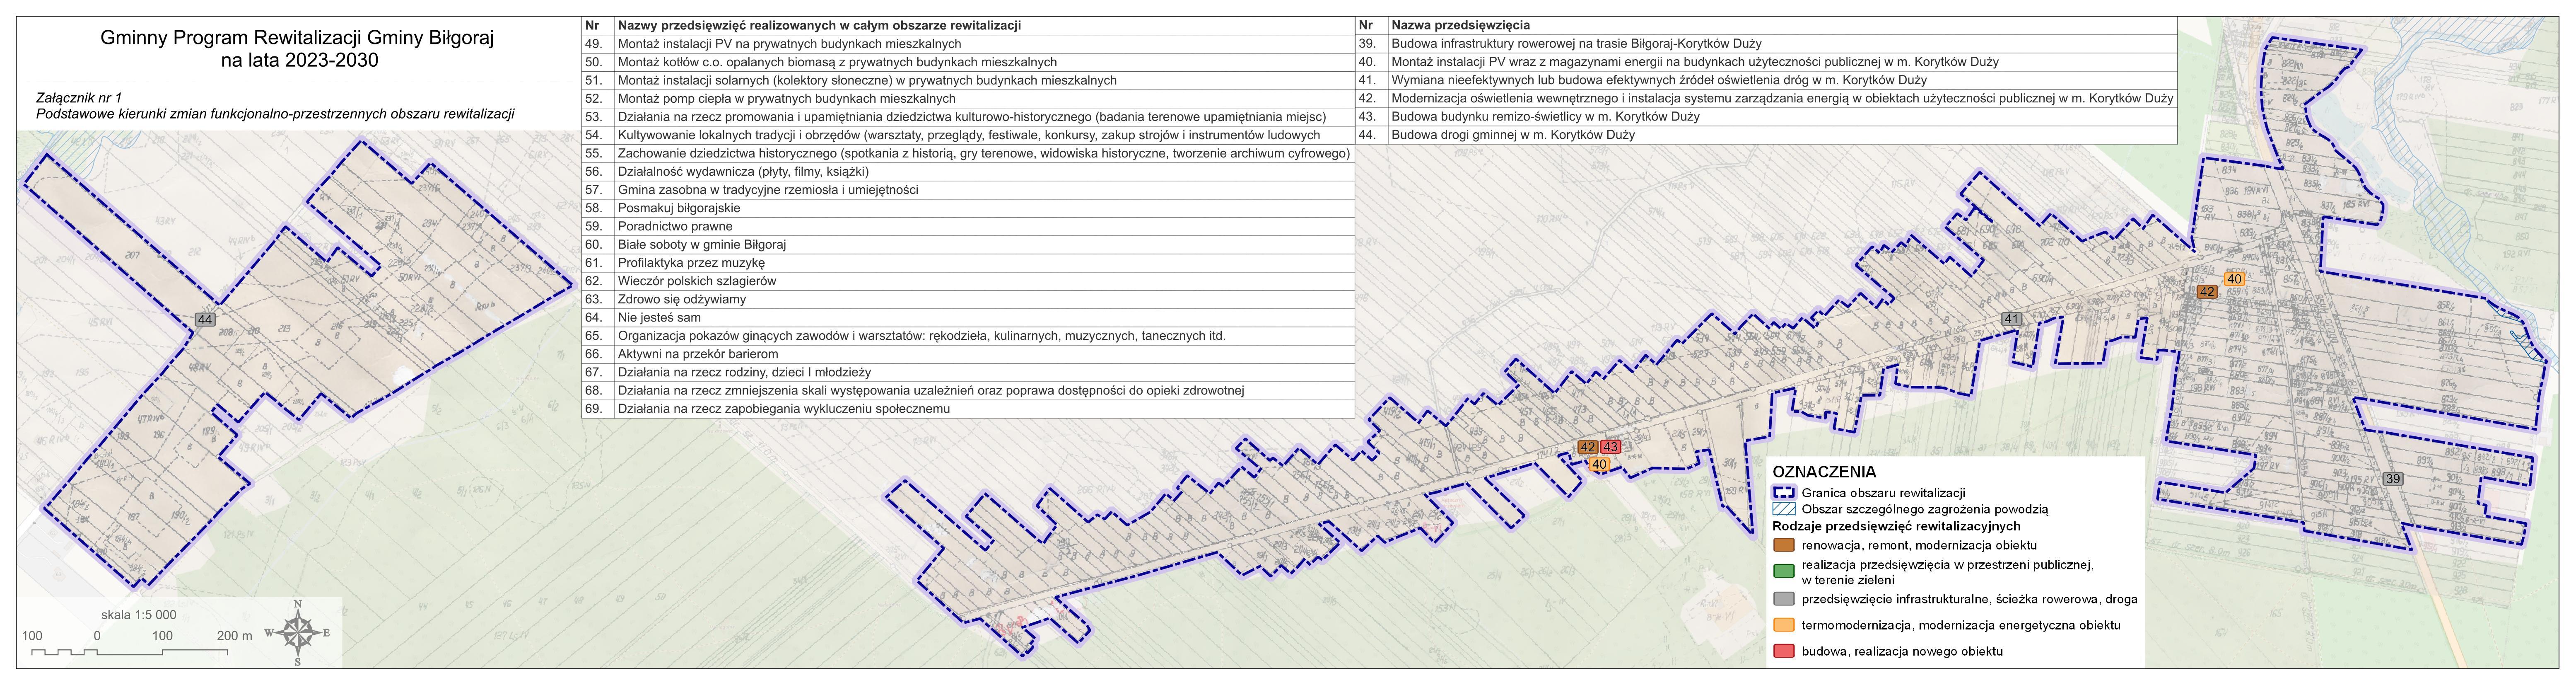
Task: Click orange swatch for termomodernizacja
Action: (1784, 625)
